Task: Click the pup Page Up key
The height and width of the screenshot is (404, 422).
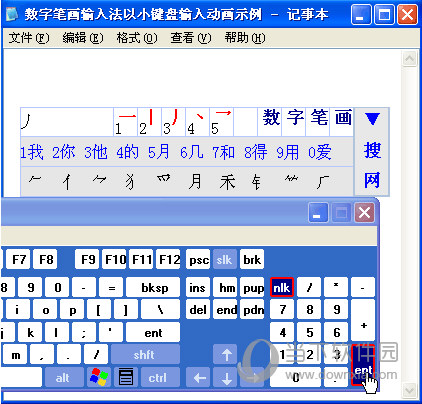Action: coord(252,287)
